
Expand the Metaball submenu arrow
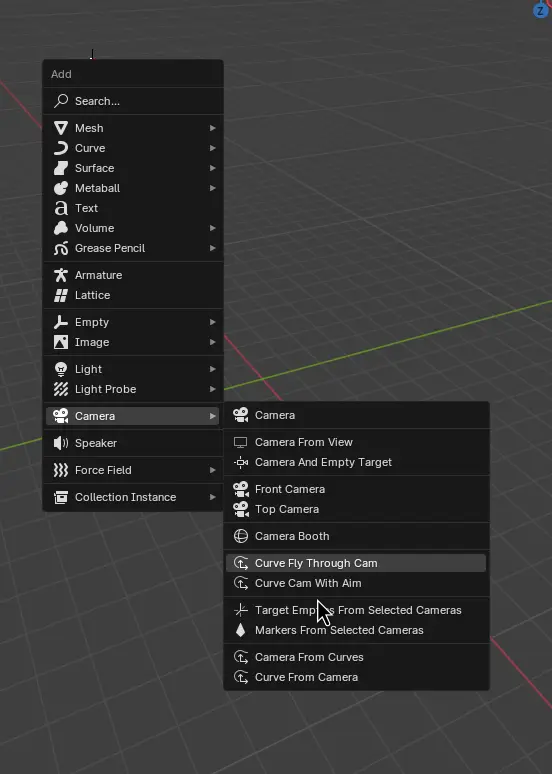pos(212,188)
